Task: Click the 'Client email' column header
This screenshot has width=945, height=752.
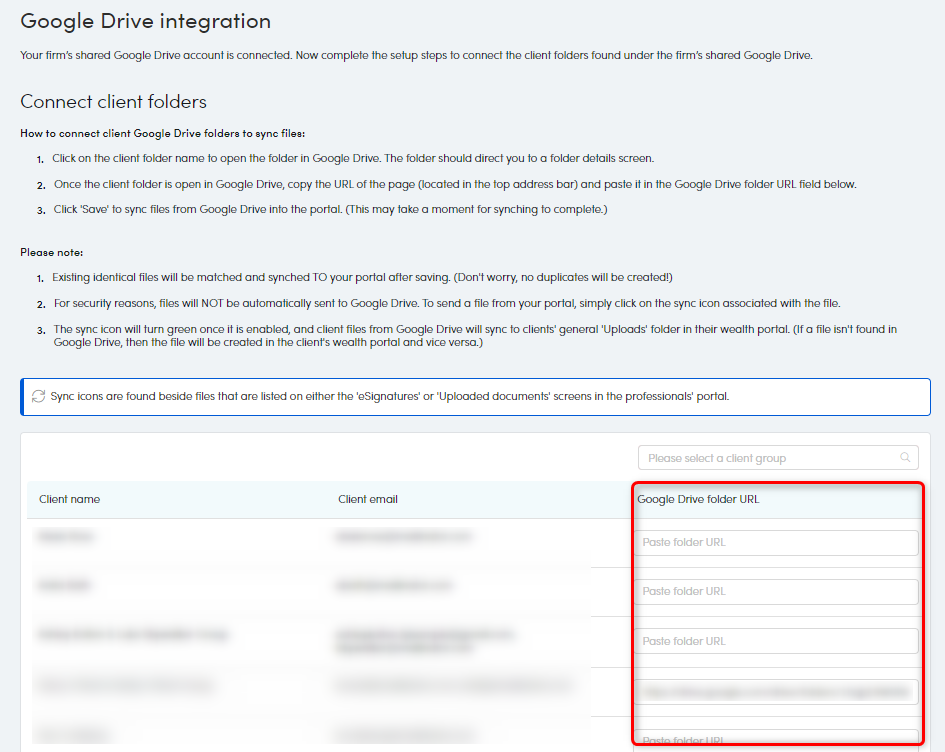Action: tap(368, 499)
